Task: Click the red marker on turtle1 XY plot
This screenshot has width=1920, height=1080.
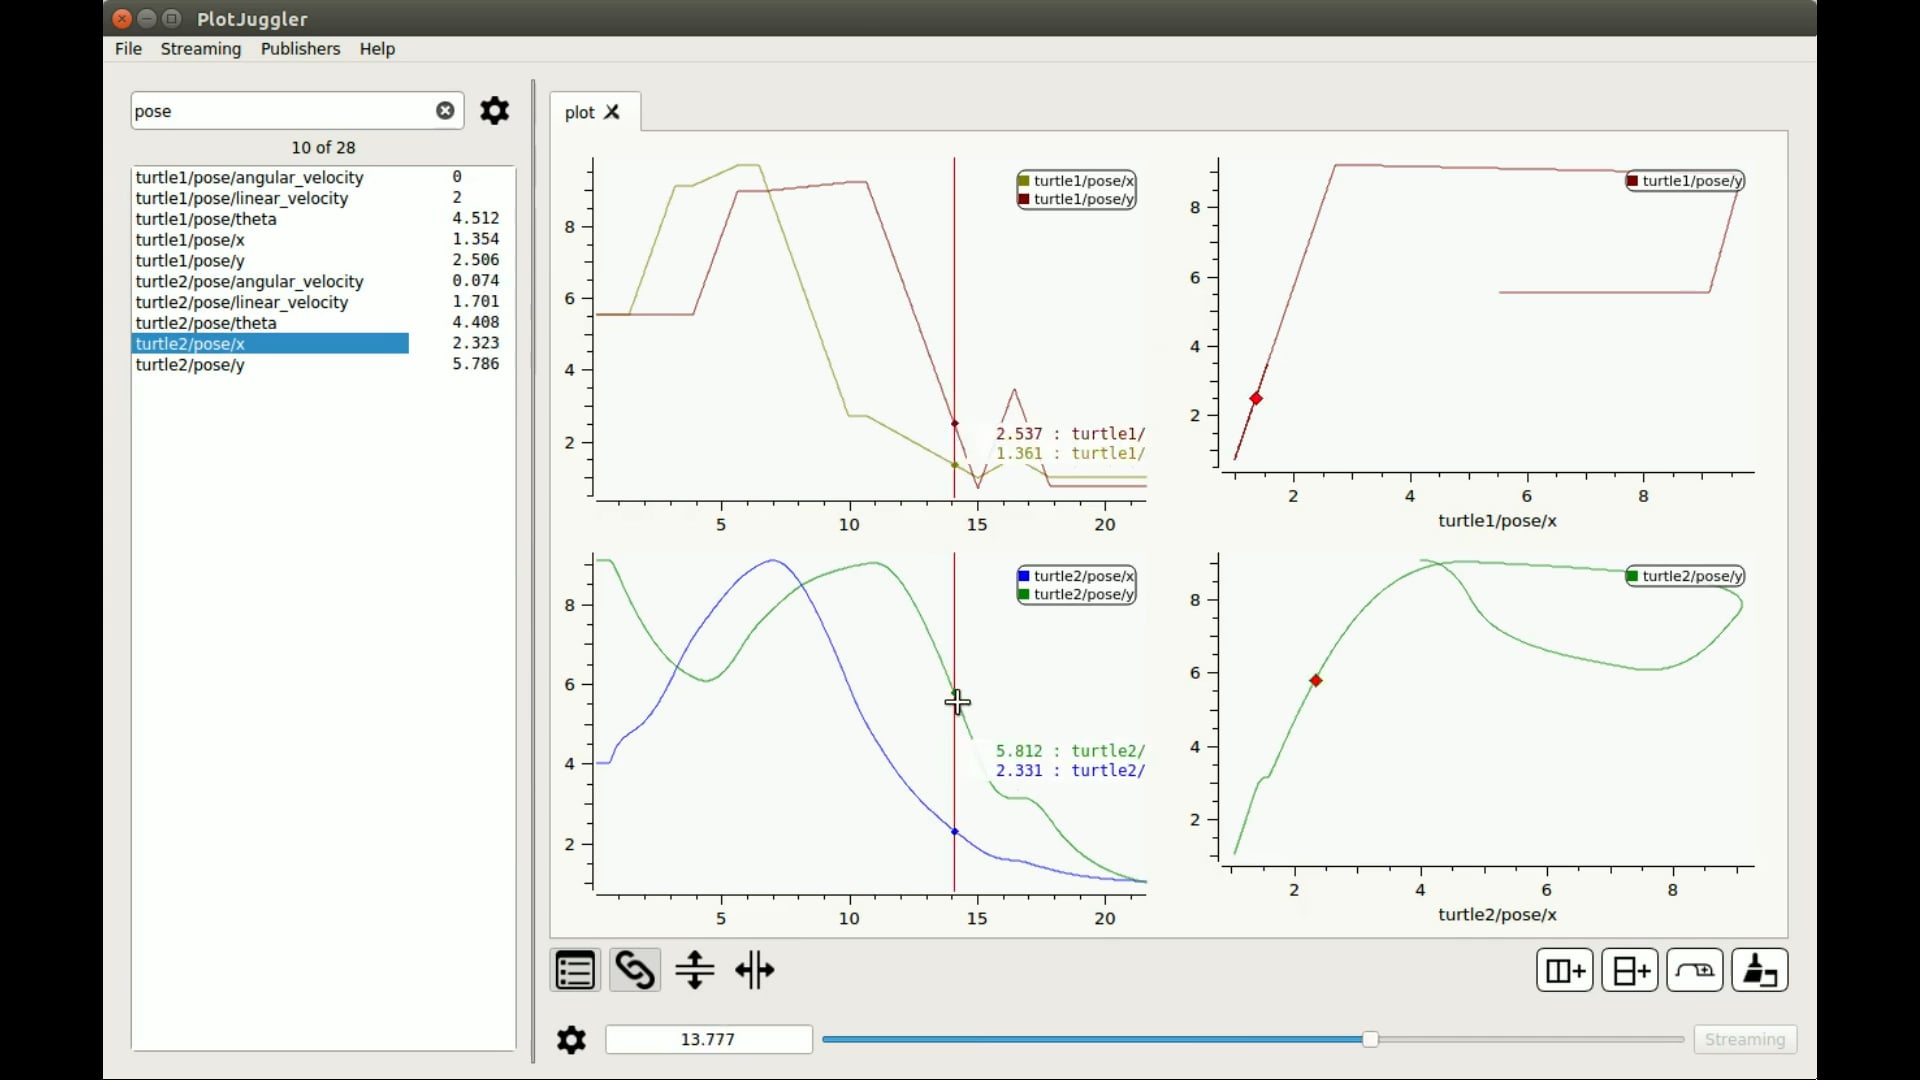Action: pos(1256,399)
